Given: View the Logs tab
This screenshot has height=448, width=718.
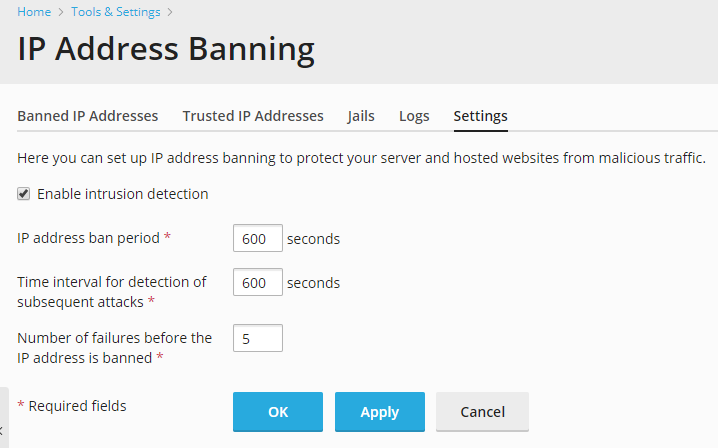Looking at the screenshot, I should pos(414,116).
